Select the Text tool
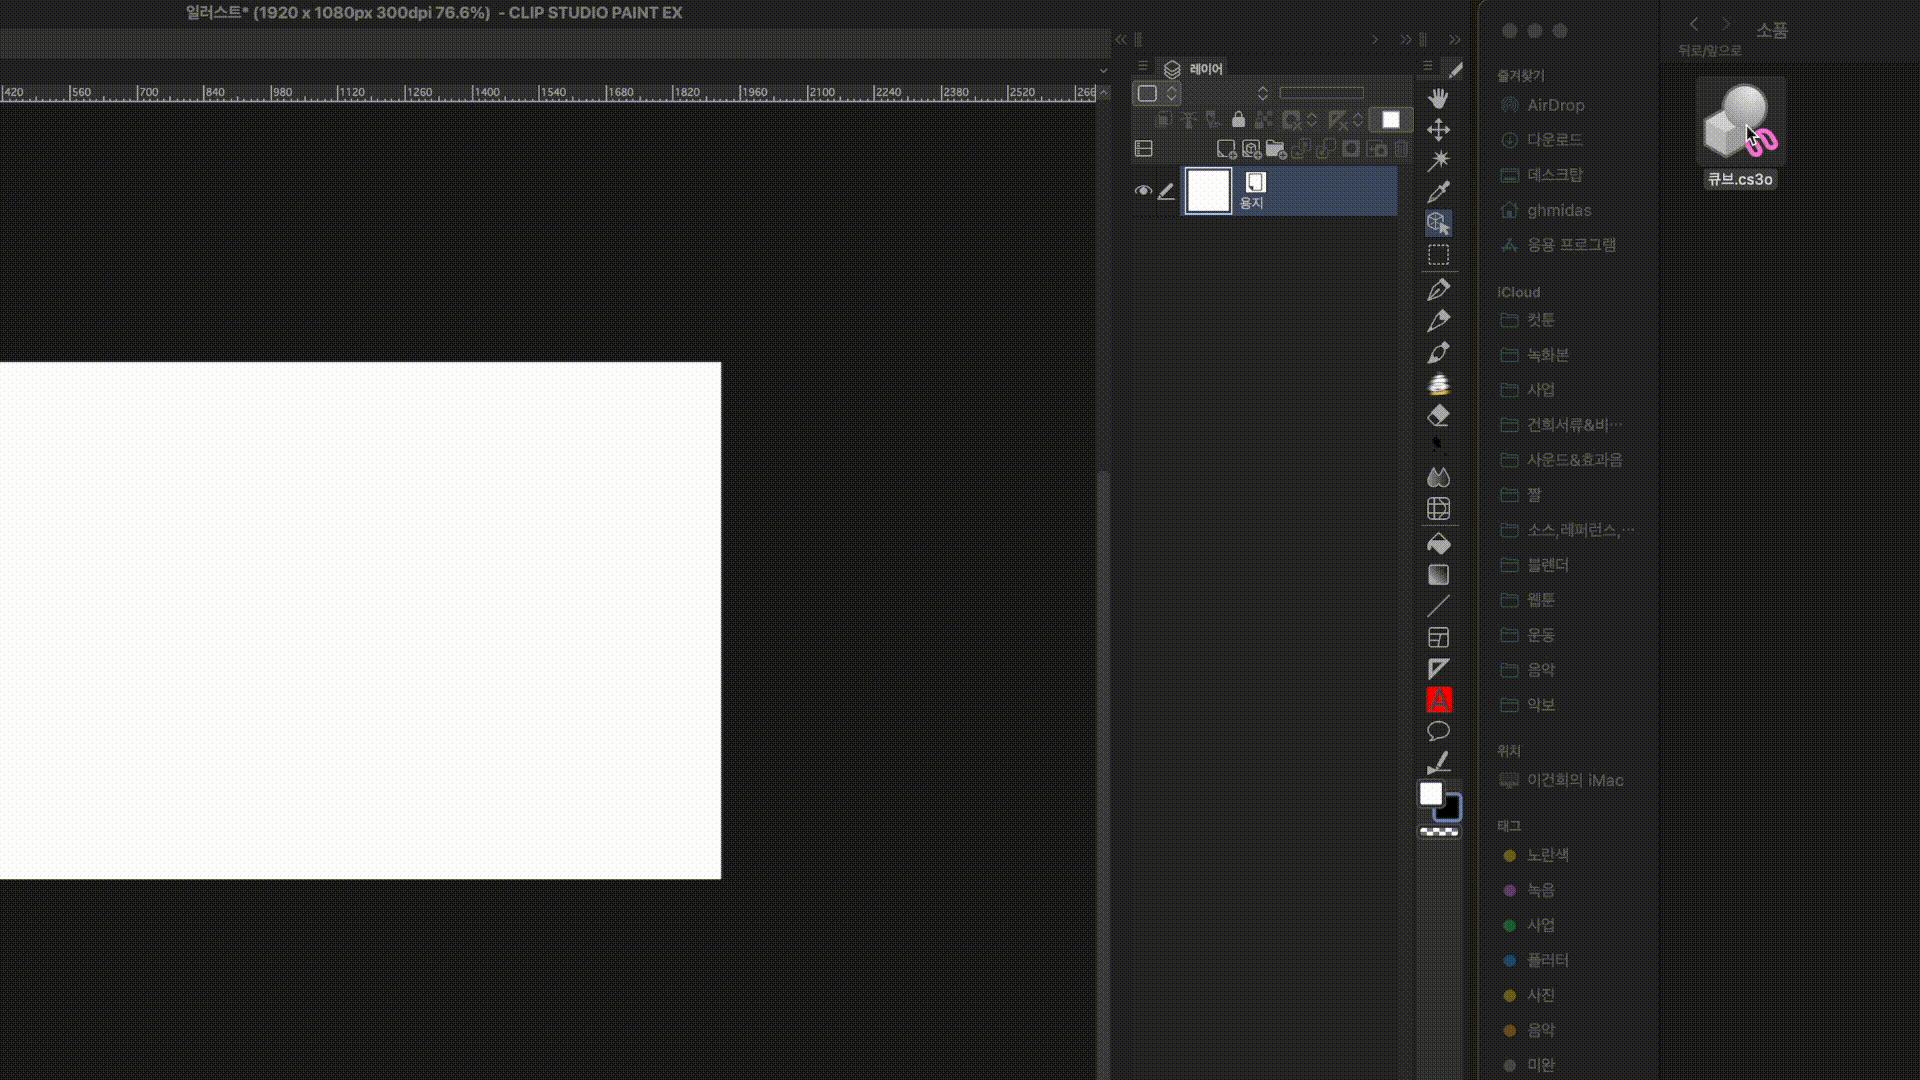The width and height of the screenshot is (1920, 1080). 1438,700
